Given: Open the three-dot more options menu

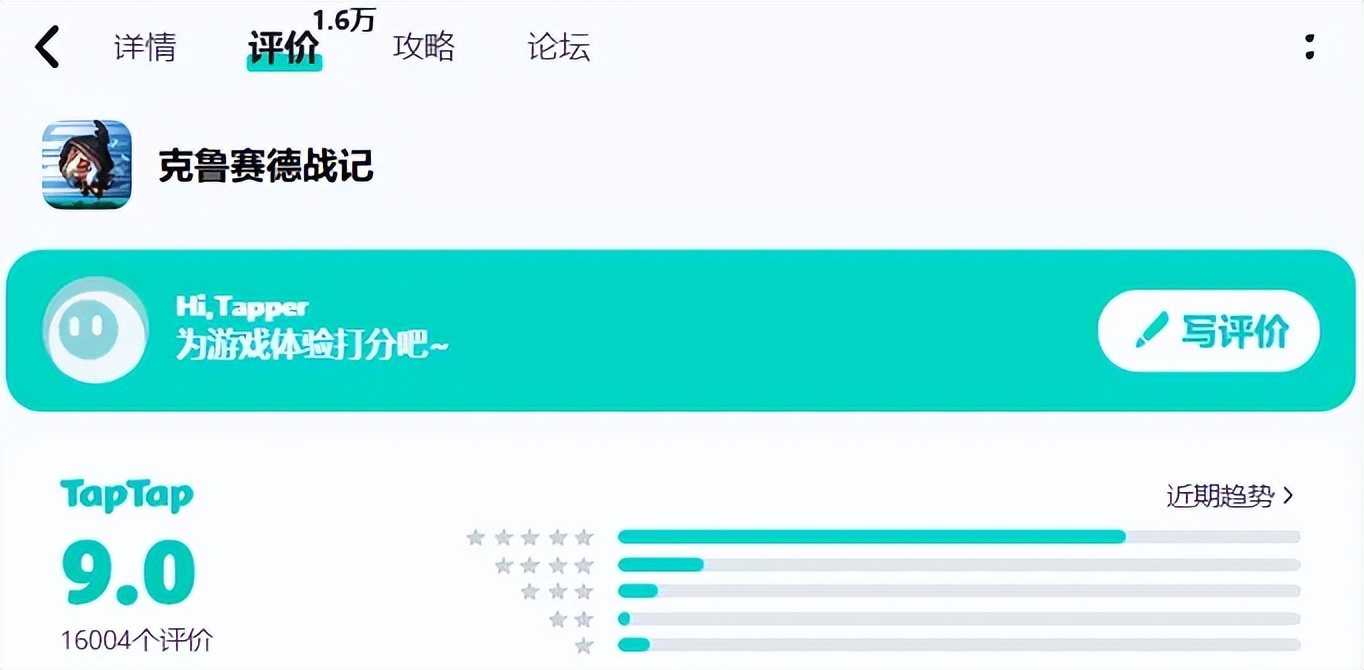Looking at the screenshot, I should pos(1309,47).
